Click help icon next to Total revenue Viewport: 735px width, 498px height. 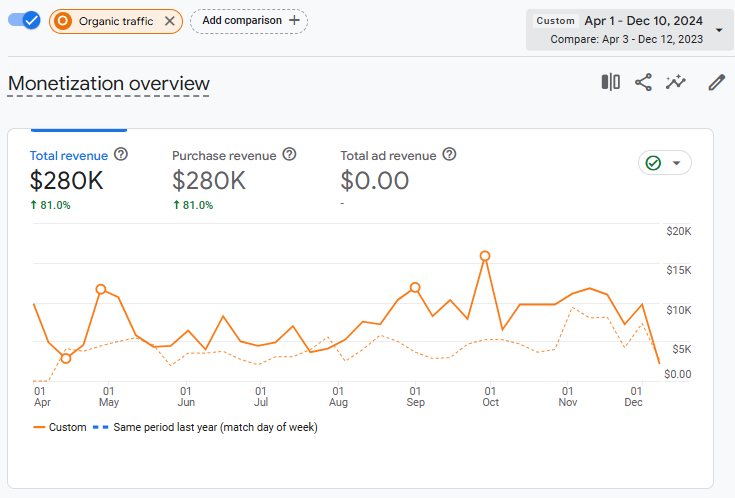121,155
